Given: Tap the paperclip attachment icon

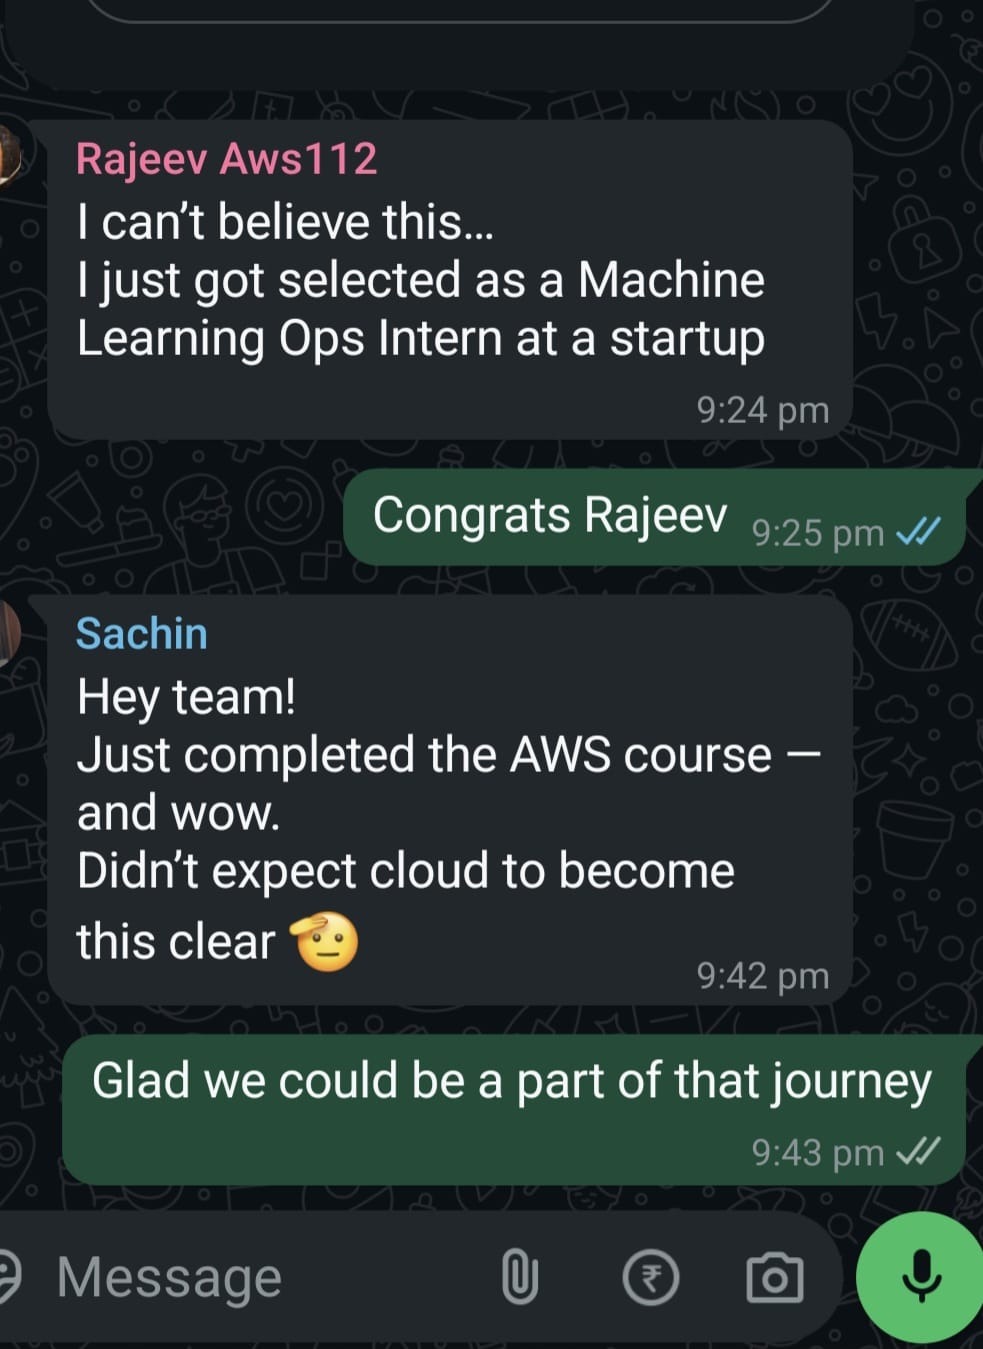Looking at the screenshot, I should (519, 1277).
